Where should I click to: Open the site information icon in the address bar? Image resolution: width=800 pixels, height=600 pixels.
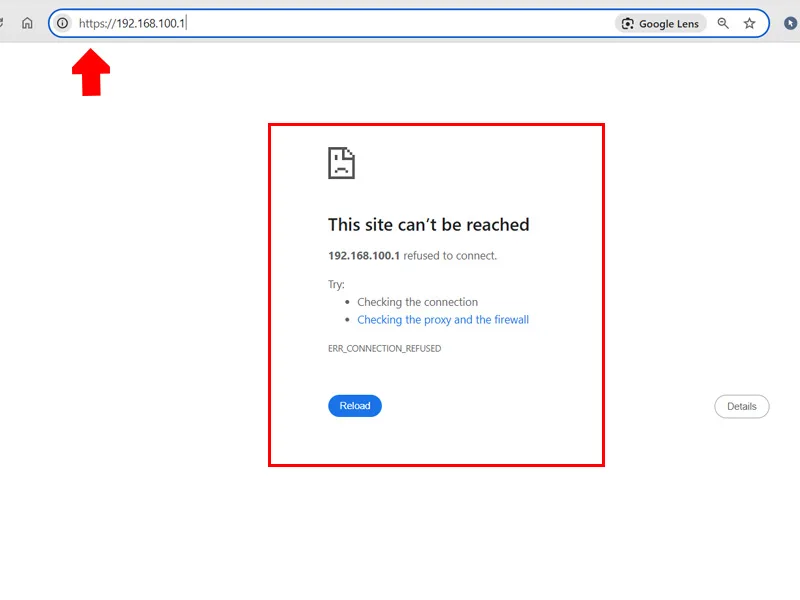tap(62, 23)
